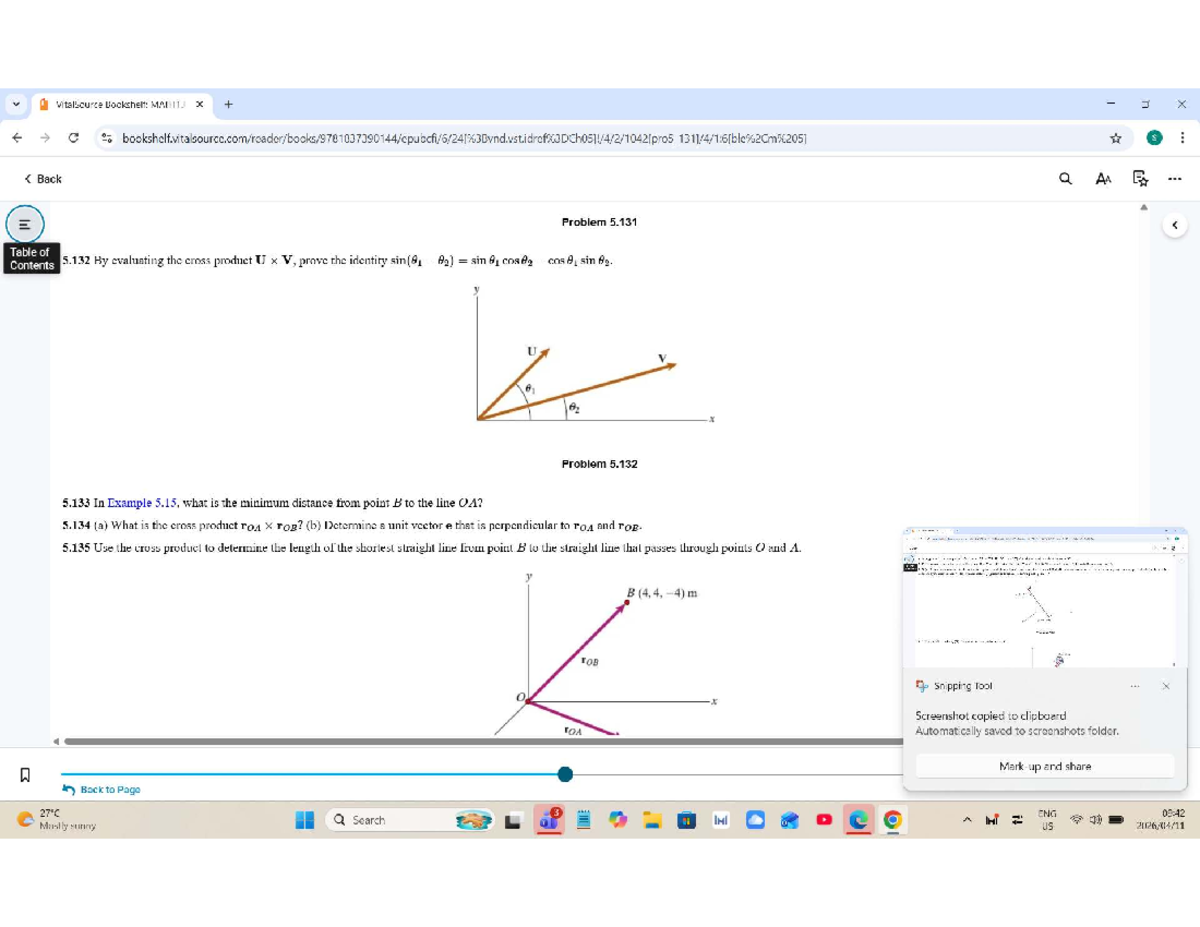
Task: Open a new browser tab
Action: (229, 104)
